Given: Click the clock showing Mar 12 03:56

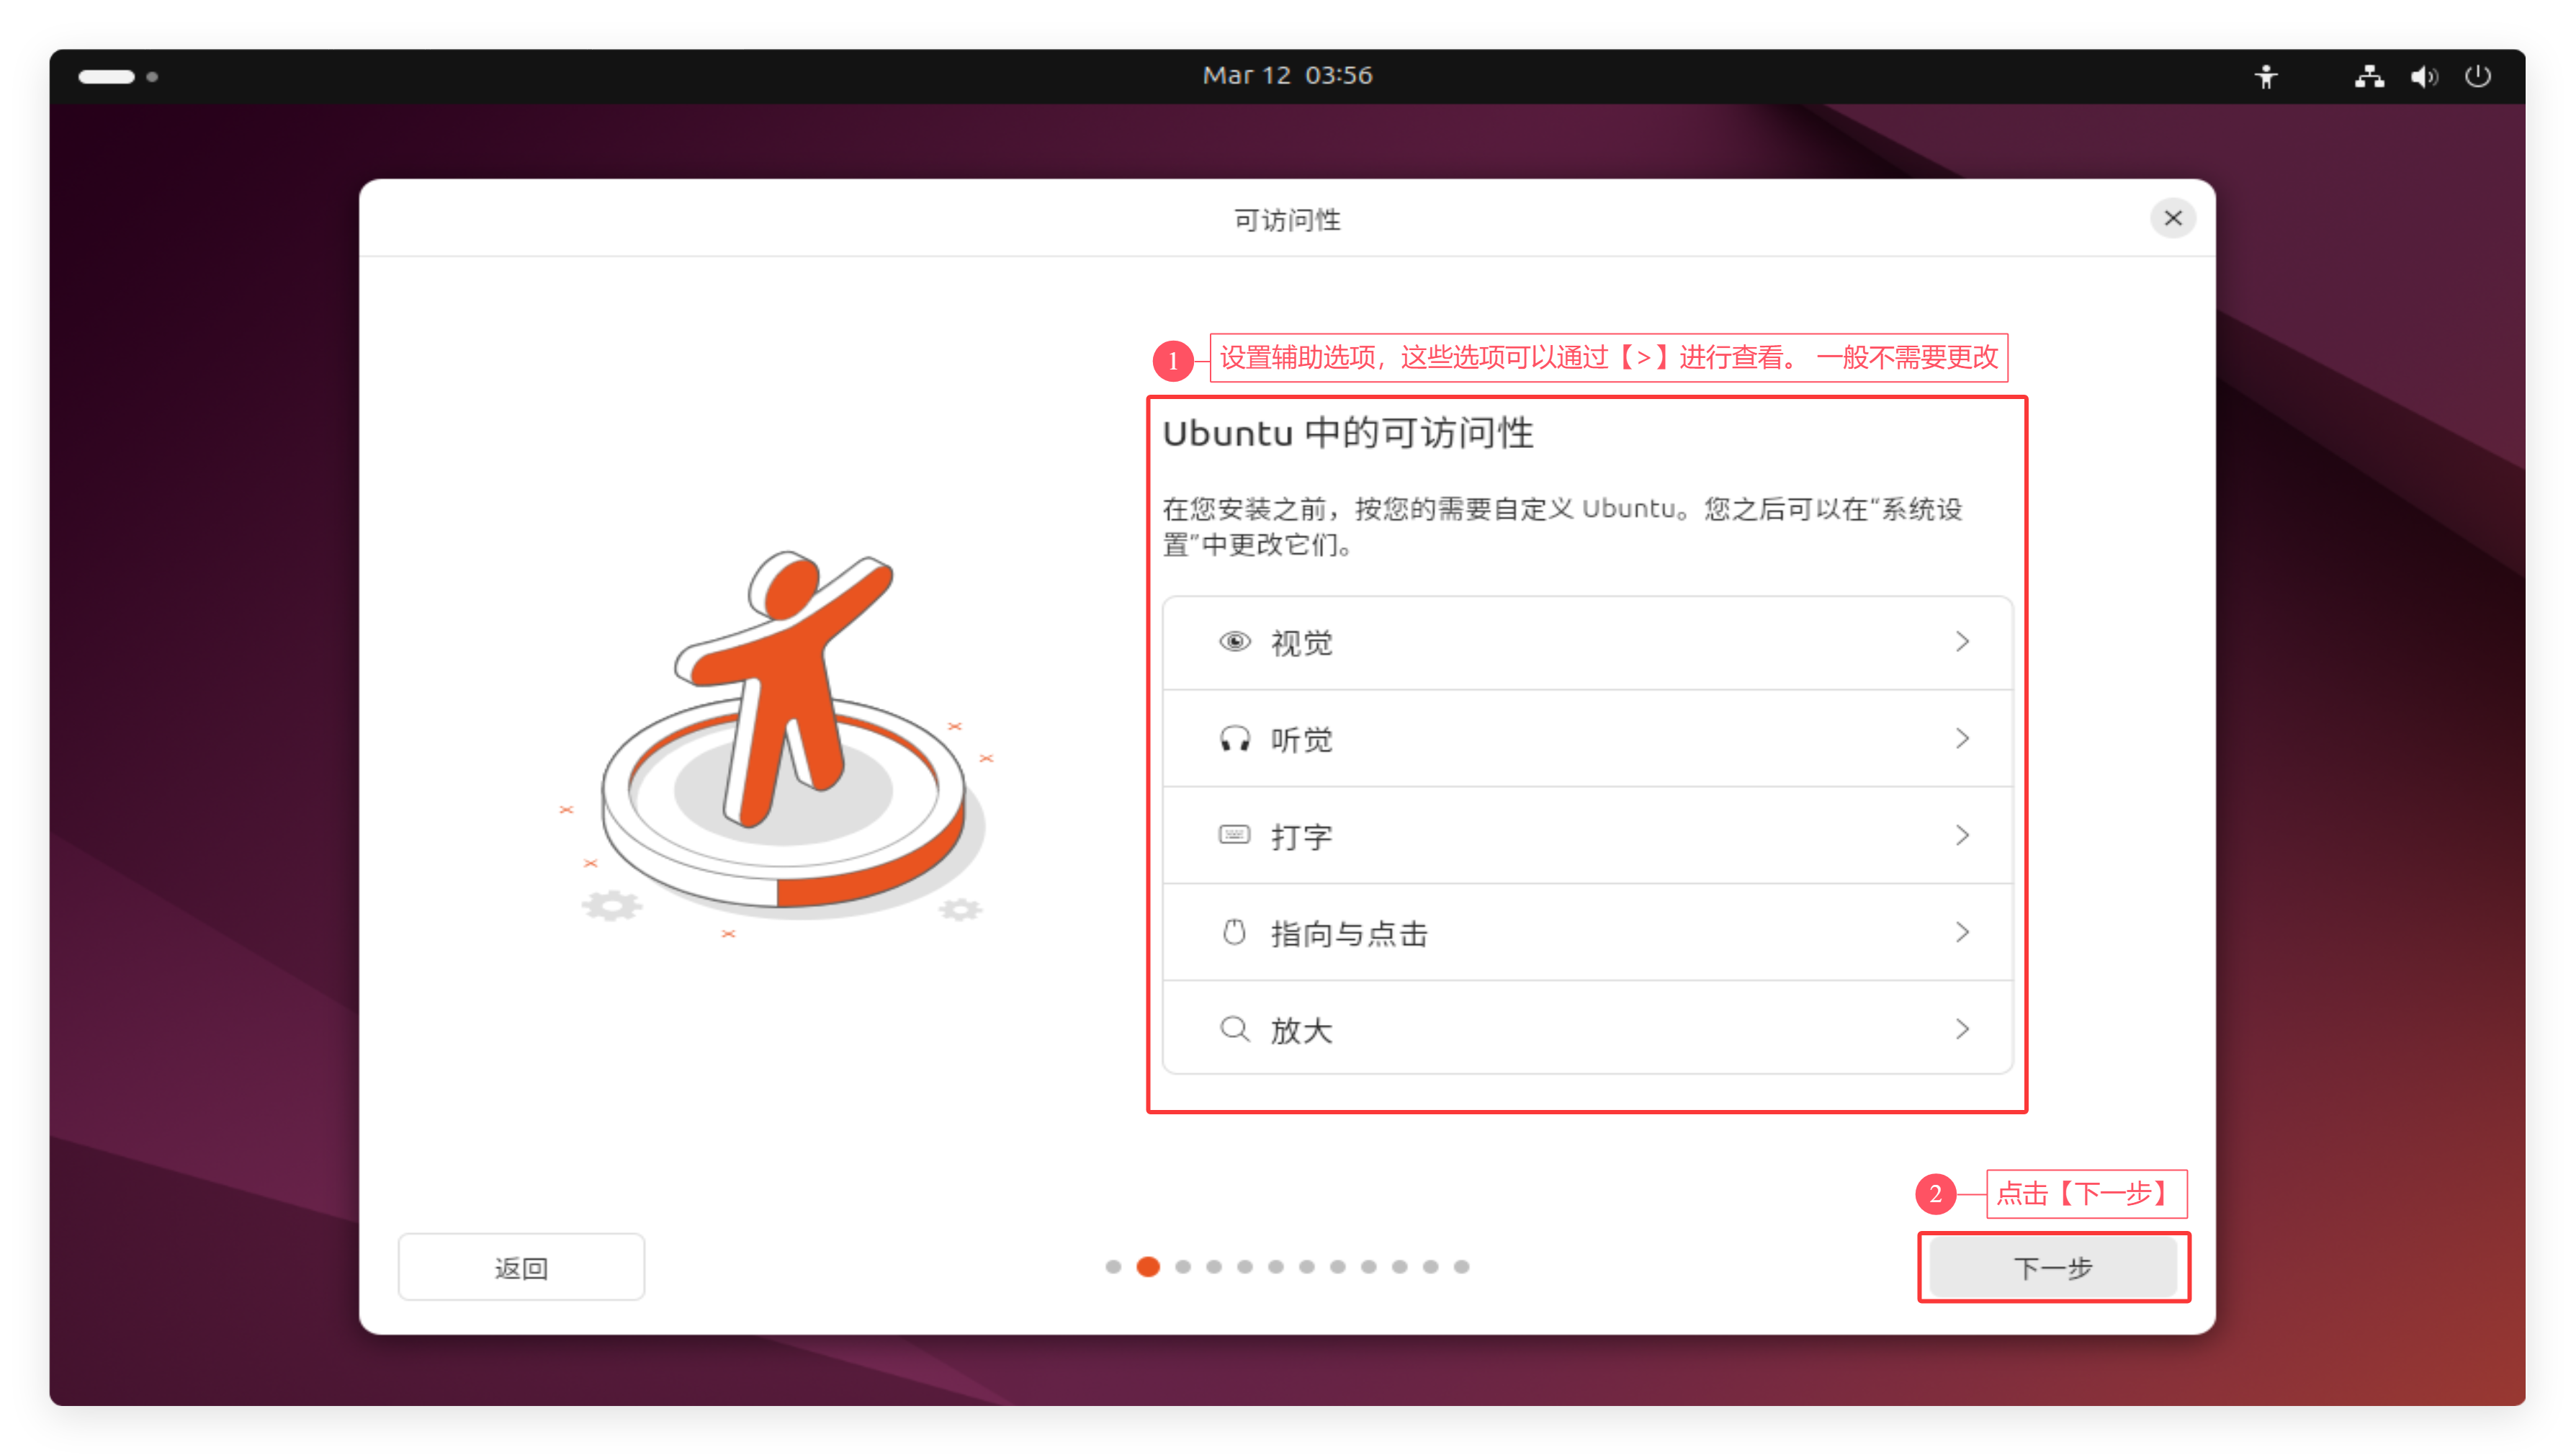Looking at the screenshot, I should pyautogui.click(x=1287, y=76).
